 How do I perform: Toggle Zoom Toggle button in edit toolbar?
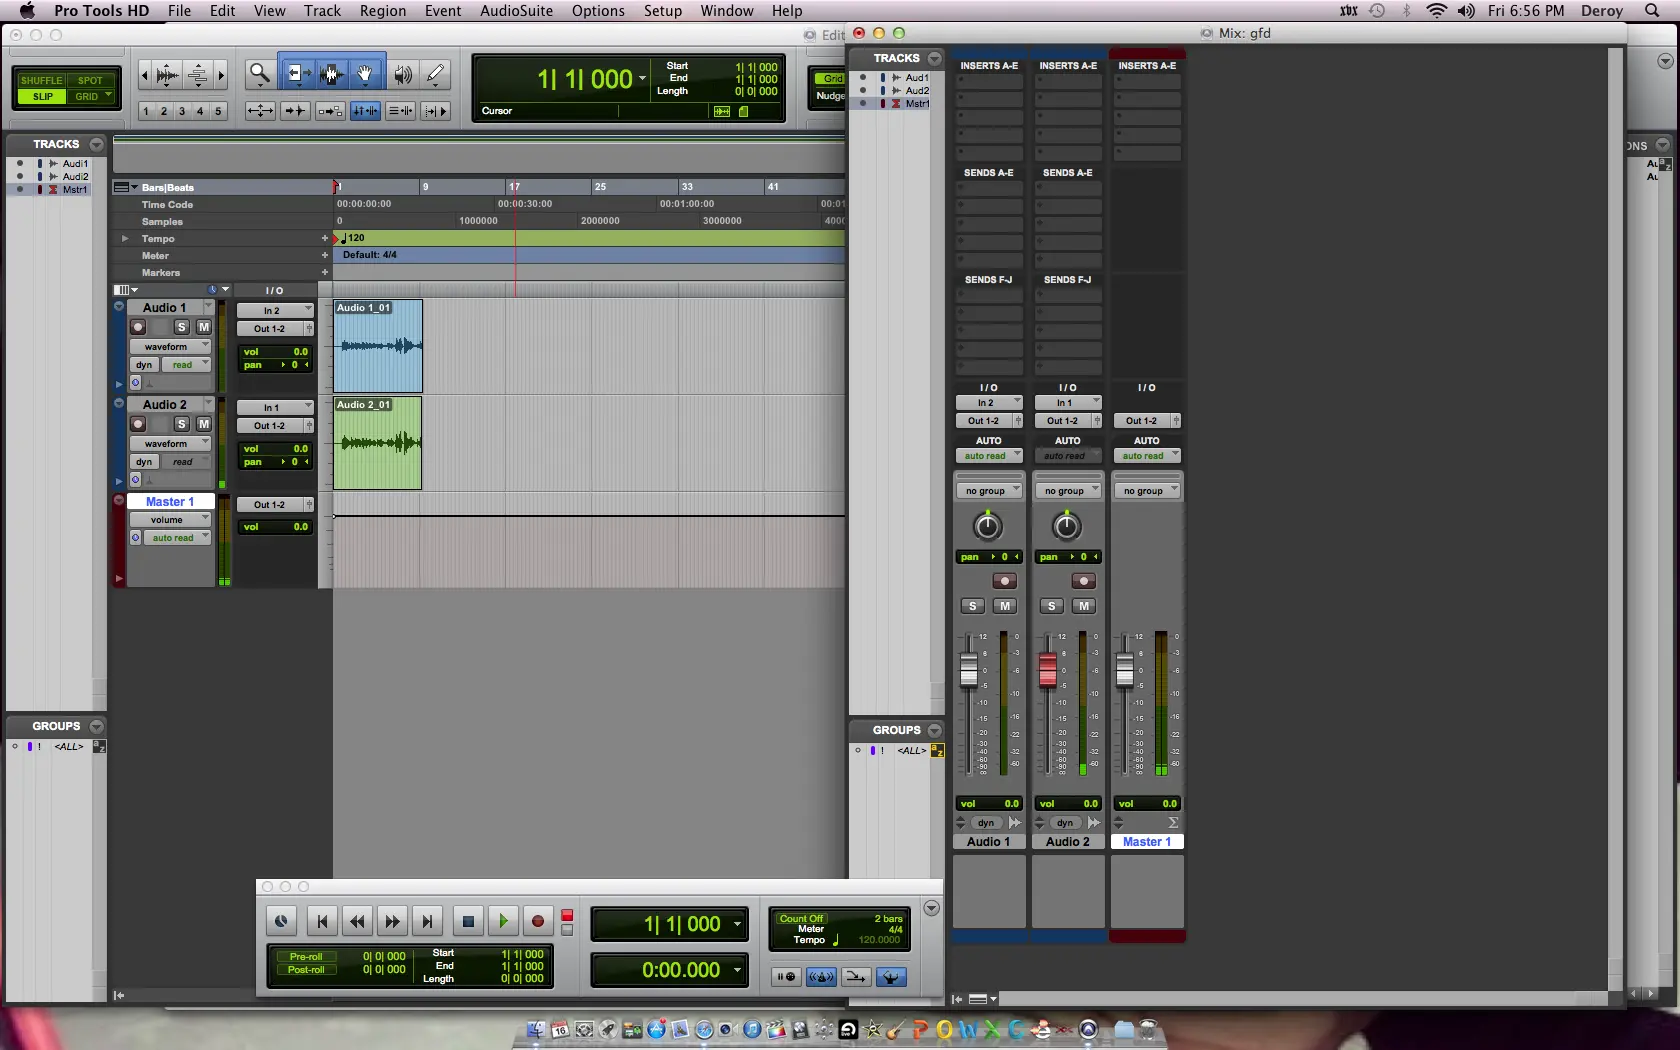(x=260, y=111)
